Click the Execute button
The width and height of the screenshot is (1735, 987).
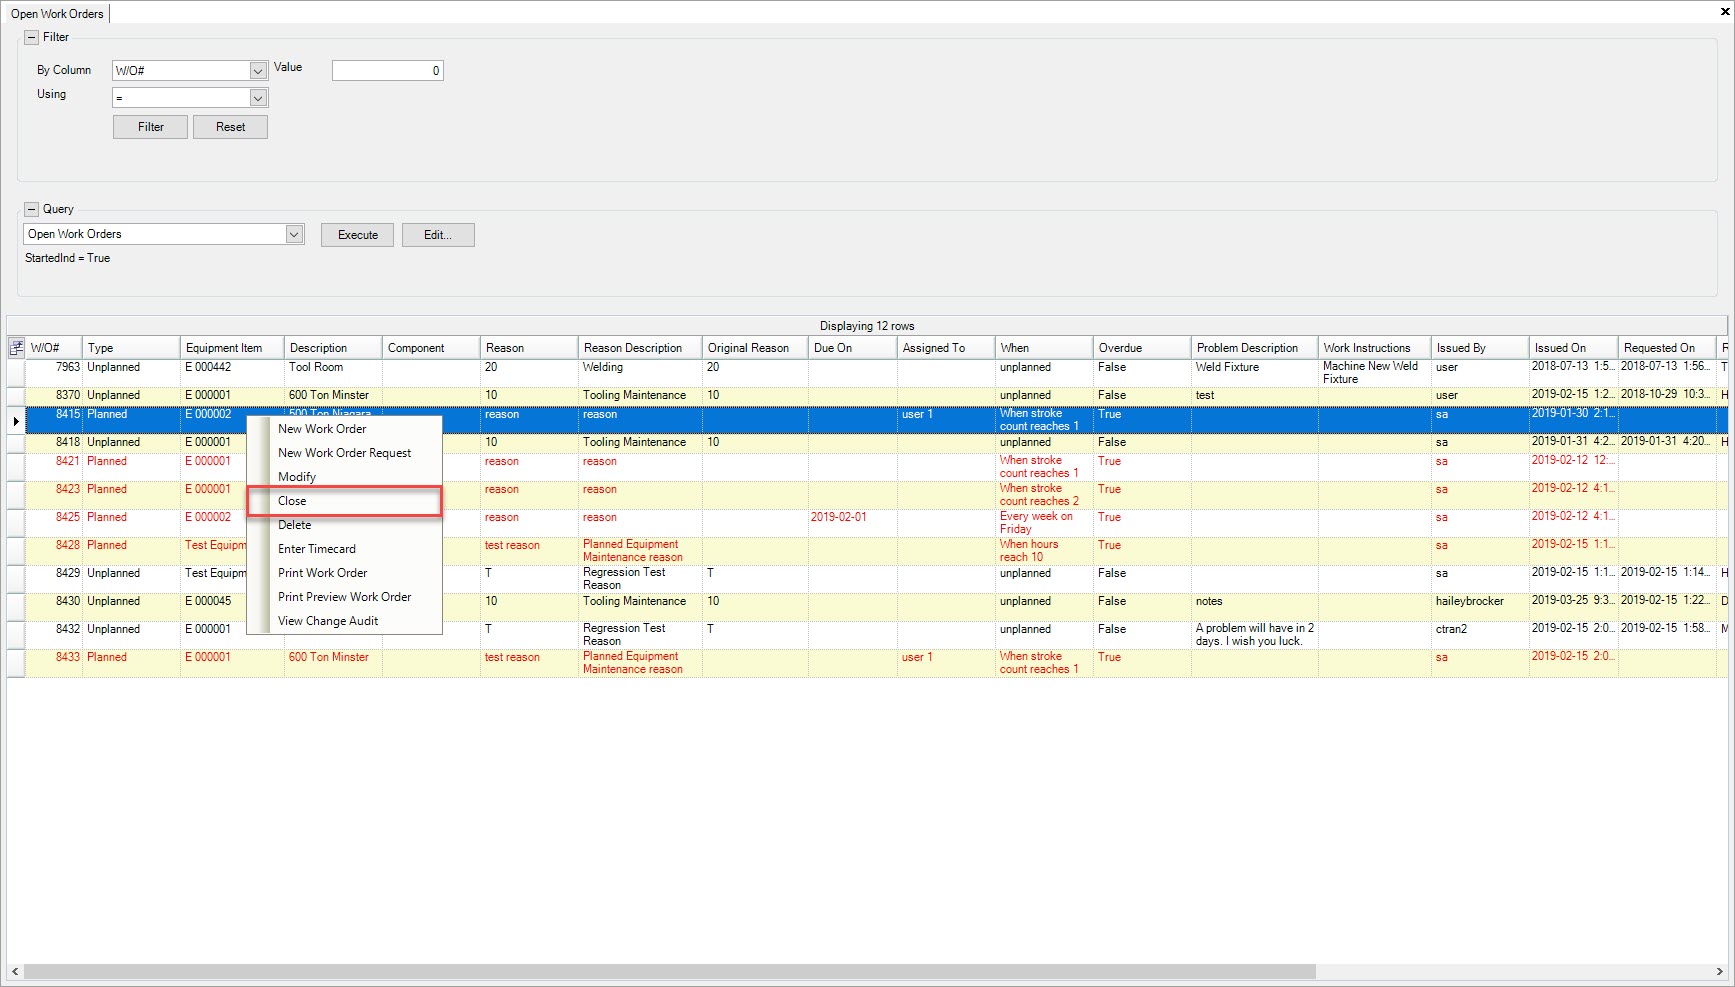(357, 235)
